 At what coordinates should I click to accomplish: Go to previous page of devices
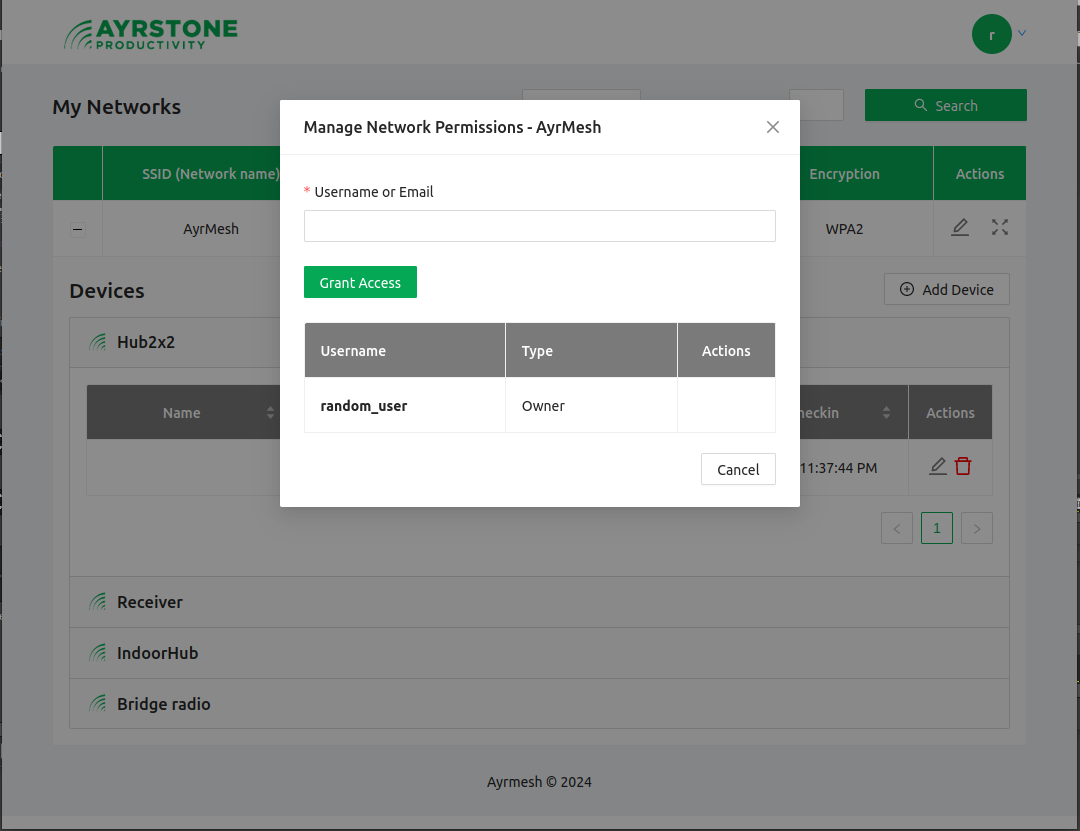(x=897, y=529)
